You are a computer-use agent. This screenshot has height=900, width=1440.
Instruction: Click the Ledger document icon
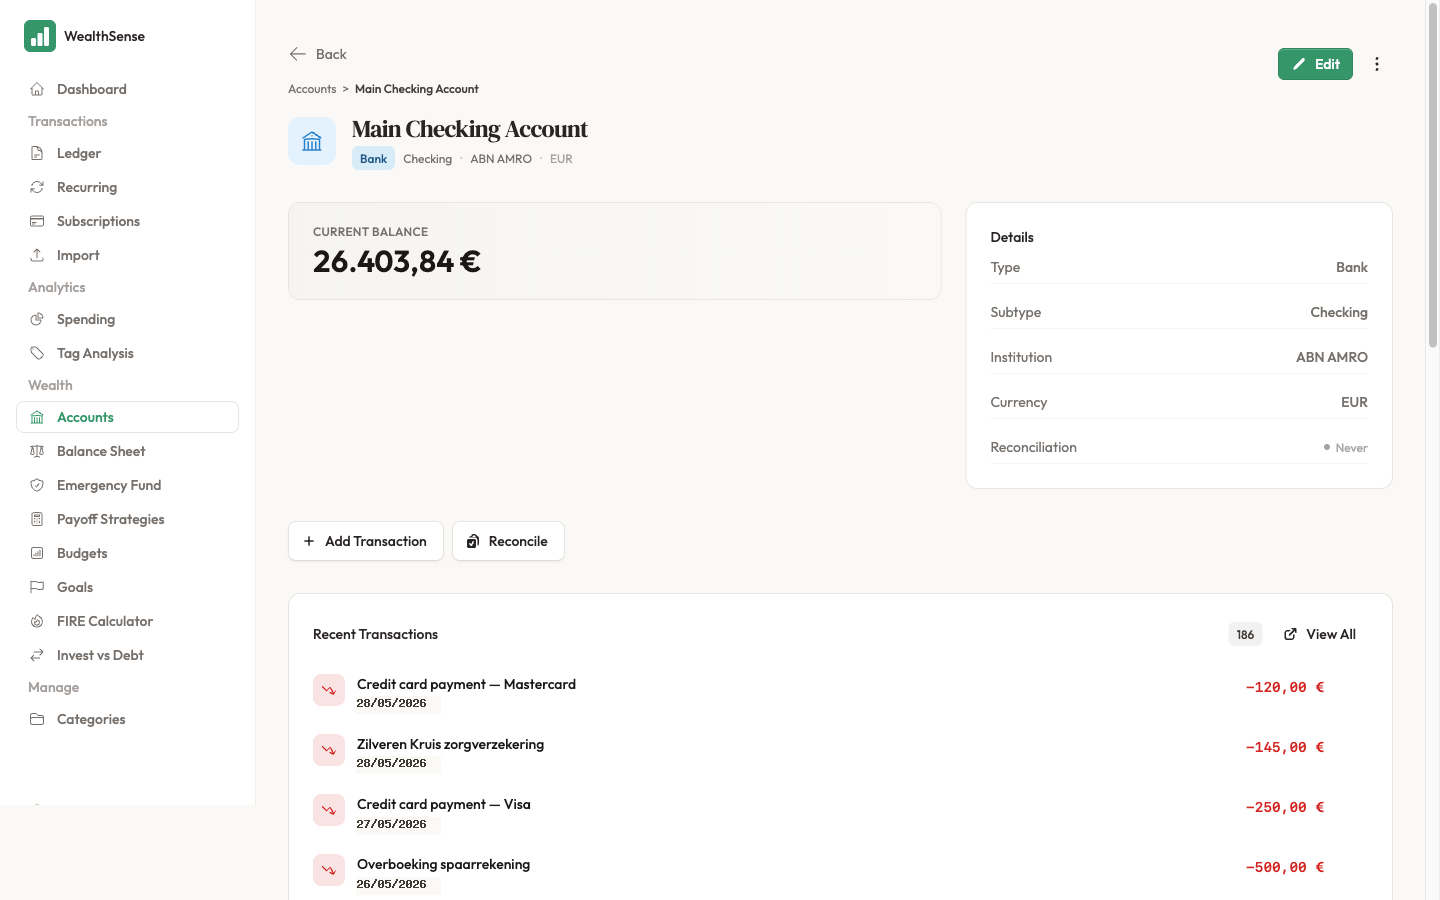coord(37,153)
